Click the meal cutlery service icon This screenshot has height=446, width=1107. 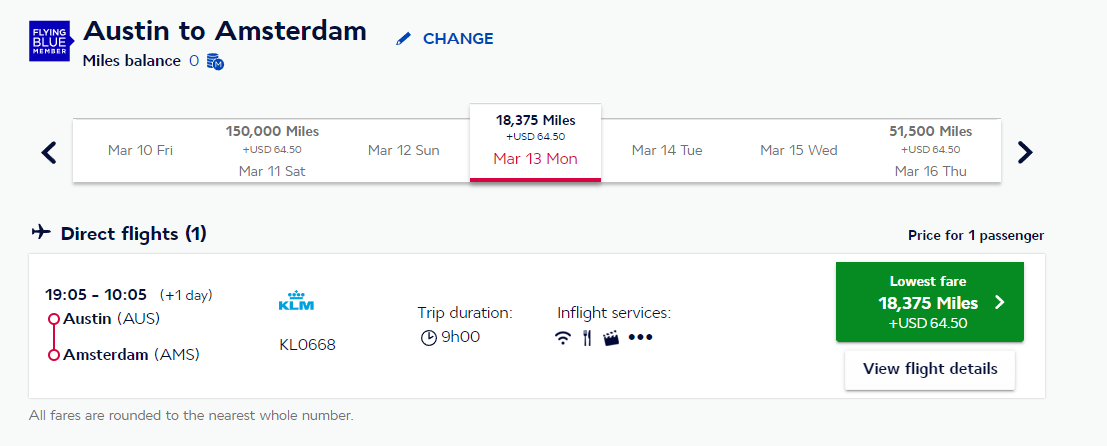tap(588, 338)
